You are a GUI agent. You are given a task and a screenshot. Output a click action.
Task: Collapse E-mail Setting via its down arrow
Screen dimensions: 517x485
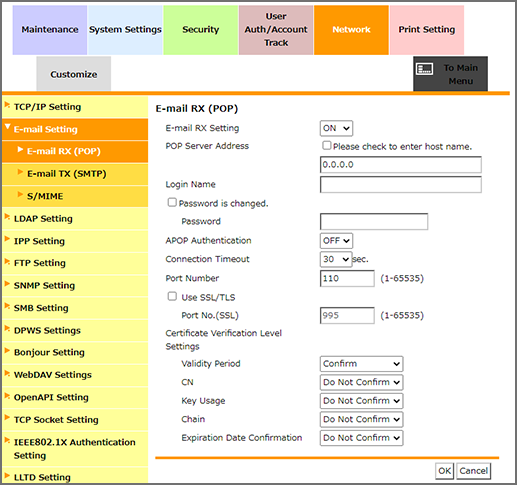point(8,127)
